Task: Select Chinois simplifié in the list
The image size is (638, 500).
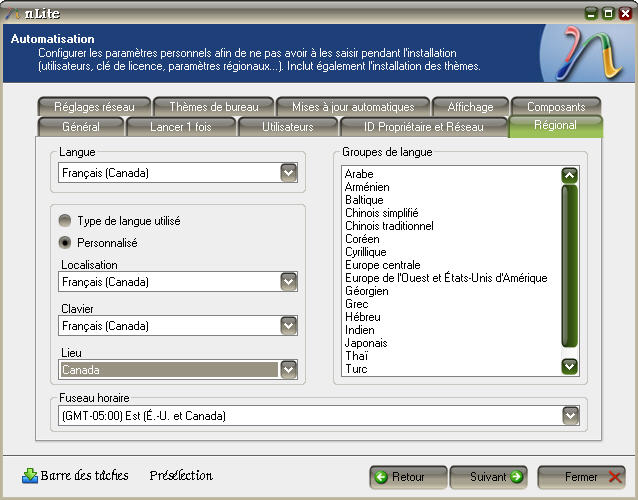Action: [x=381, y=213]
